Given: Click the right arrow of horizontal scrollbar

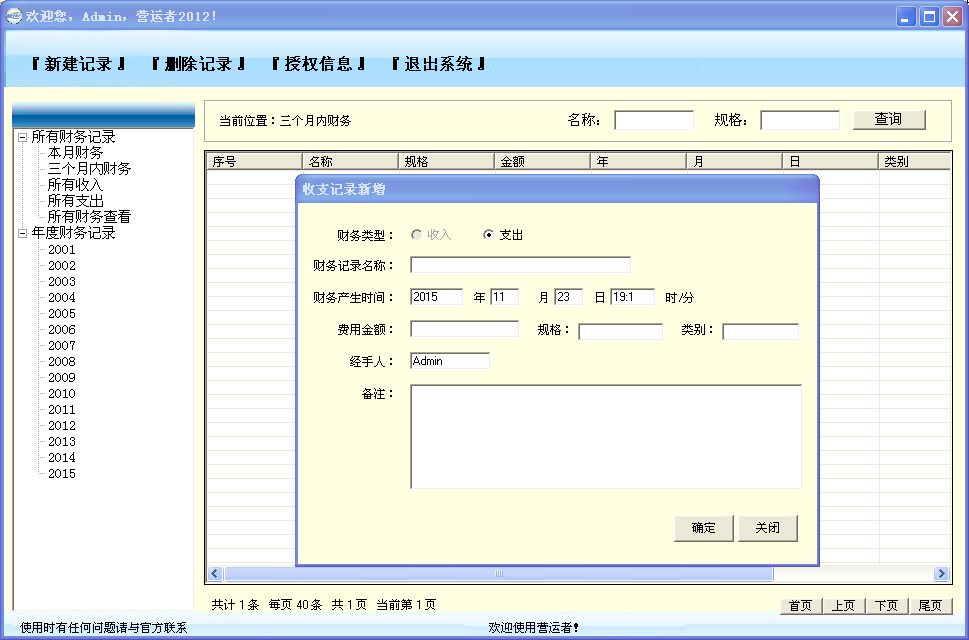Looking at the screenshot, I should tap(941, 573).
